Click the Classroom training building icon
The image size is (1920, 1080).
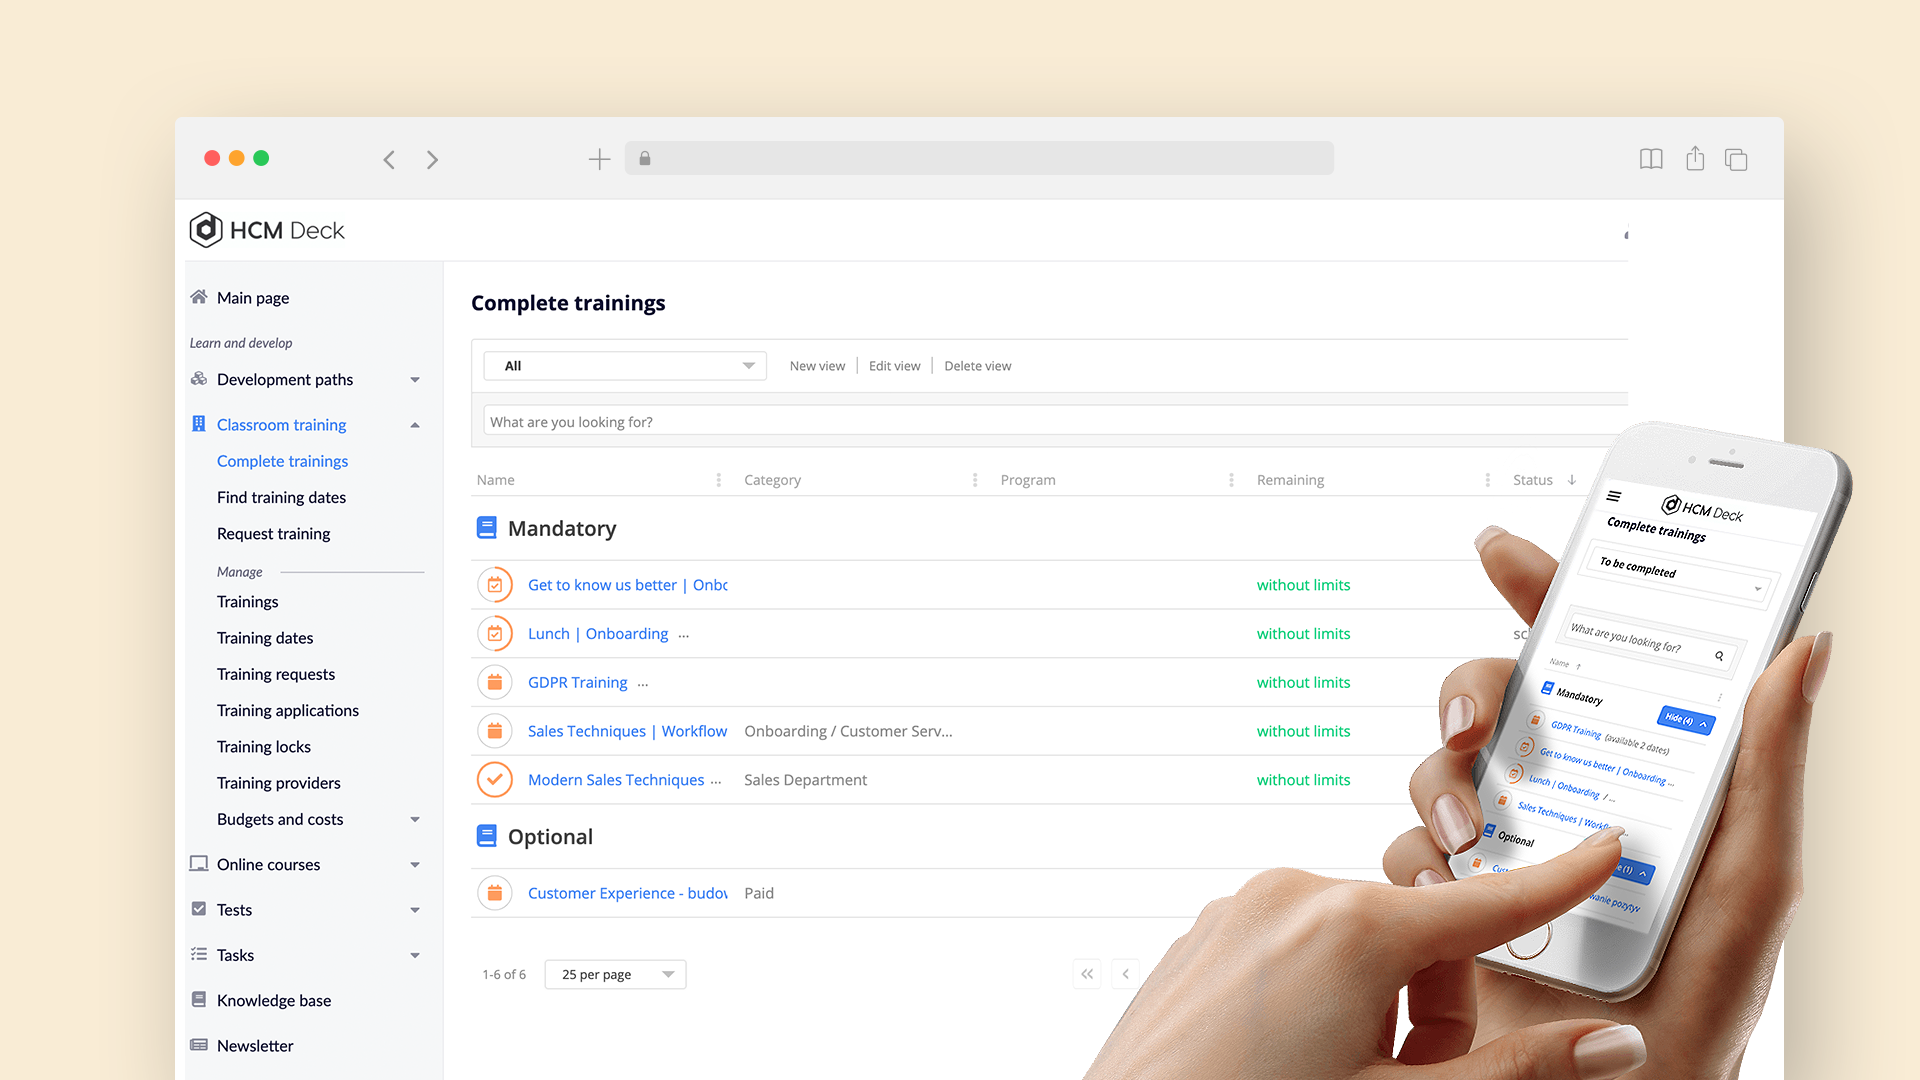[x=199, y=424]
